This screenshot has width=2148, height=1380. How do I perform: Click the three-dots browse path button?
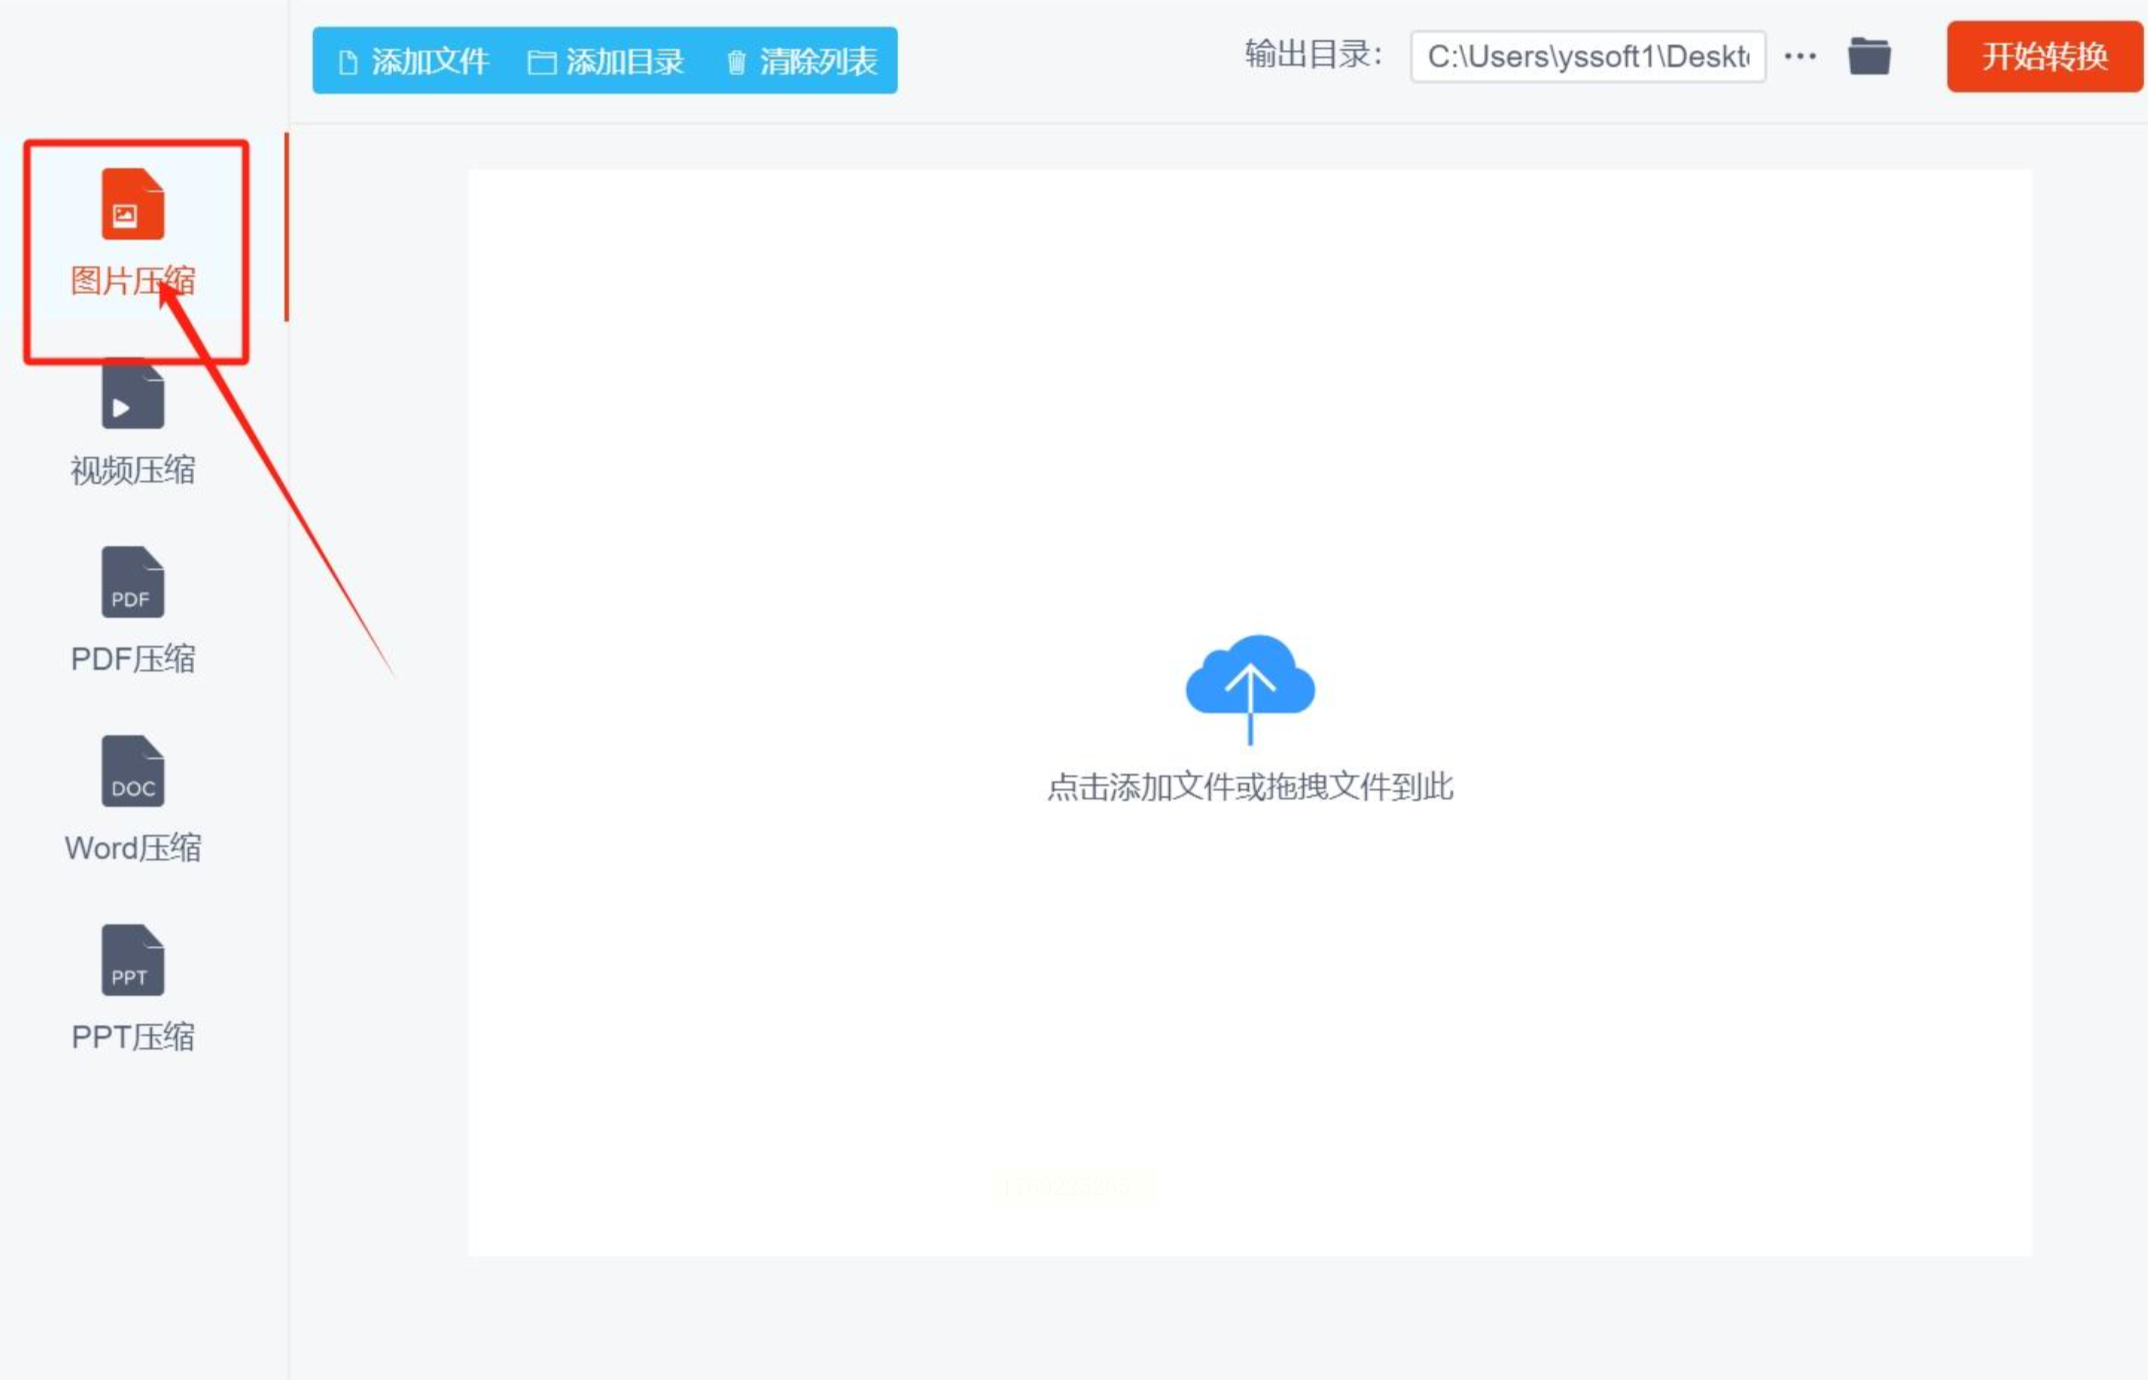[x=1800, y=57]
